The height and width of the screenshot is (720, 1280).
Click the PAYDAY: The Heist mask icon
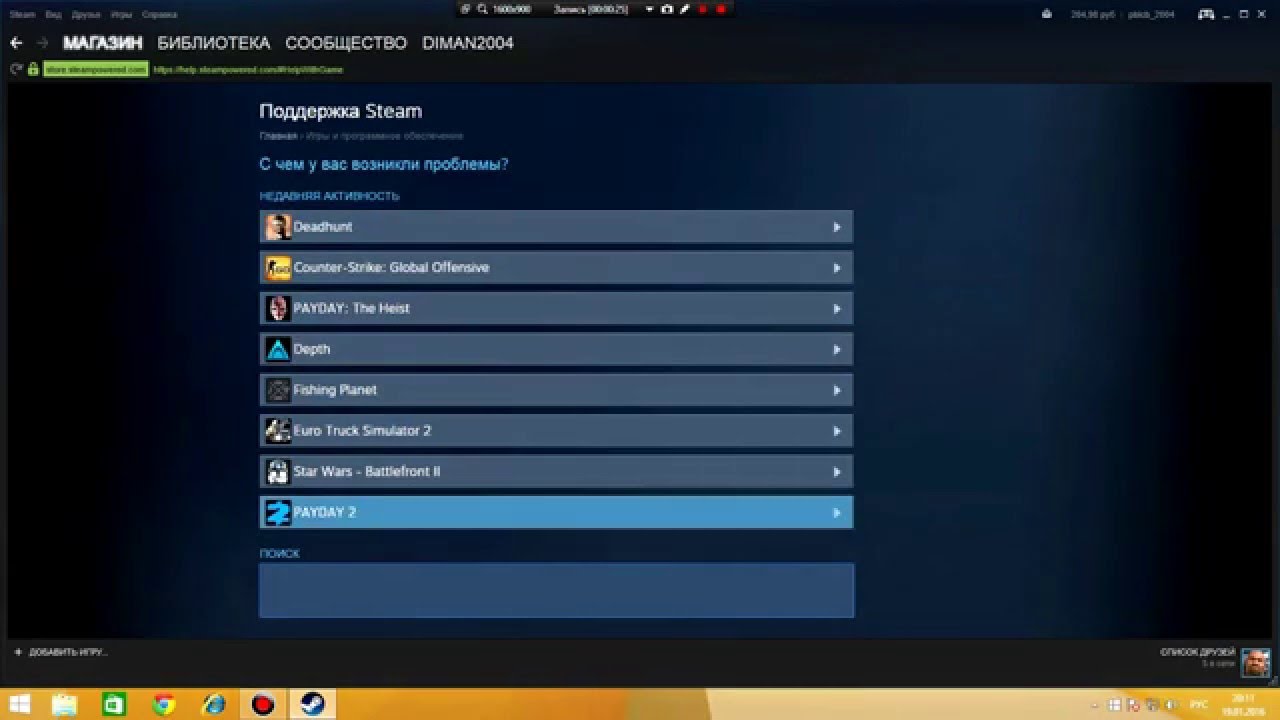[277, 309]
